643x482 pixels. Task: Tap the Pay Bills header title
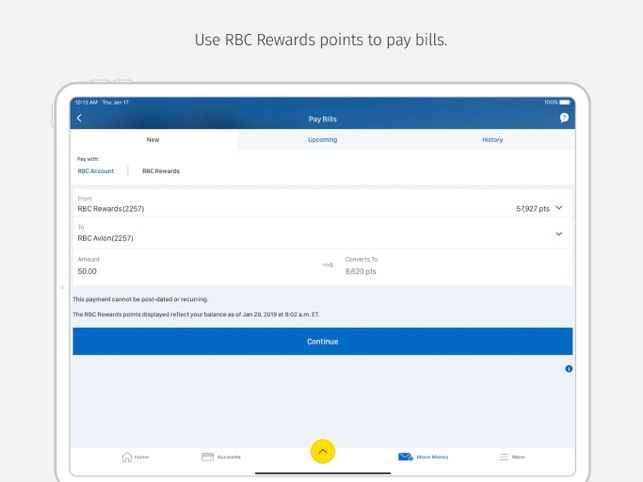(323, 119)
